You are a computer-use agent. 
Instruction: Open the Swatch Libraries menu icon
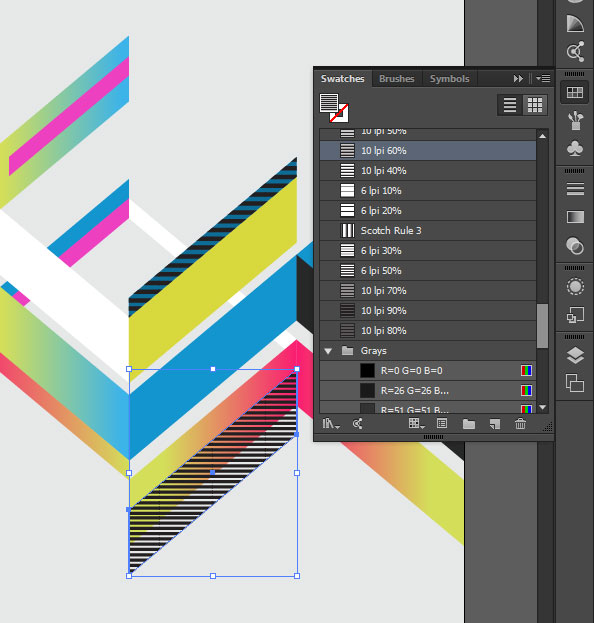pos(331,424)
